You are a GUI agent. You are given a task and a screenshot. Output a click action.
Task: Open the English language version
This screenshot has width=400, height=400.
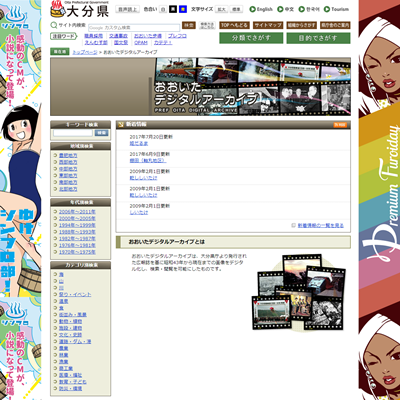(x=261, y=9)
